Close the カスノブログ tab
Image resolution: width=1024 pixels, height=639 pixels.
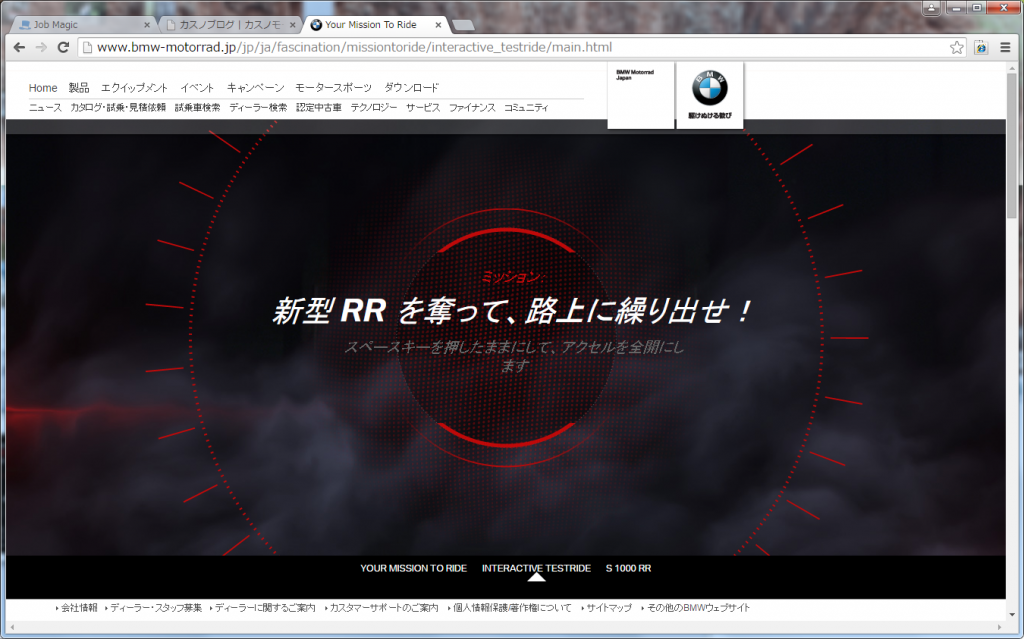coord(293,25)
